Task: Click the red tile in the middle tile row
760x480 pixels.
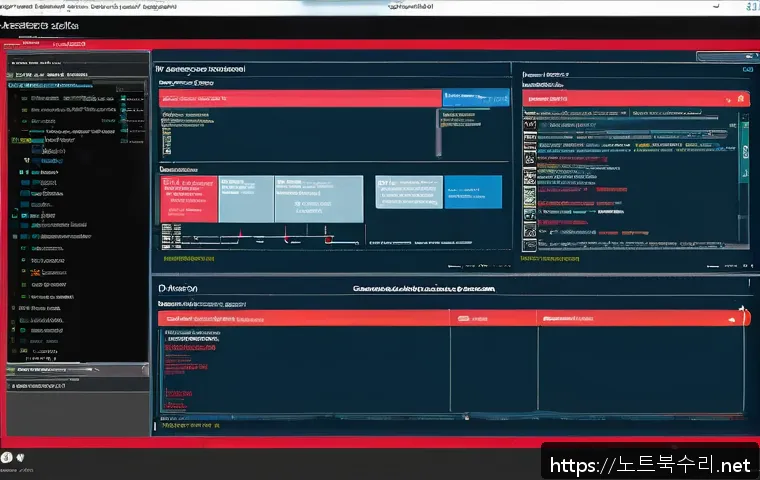Action: (188, 199)
